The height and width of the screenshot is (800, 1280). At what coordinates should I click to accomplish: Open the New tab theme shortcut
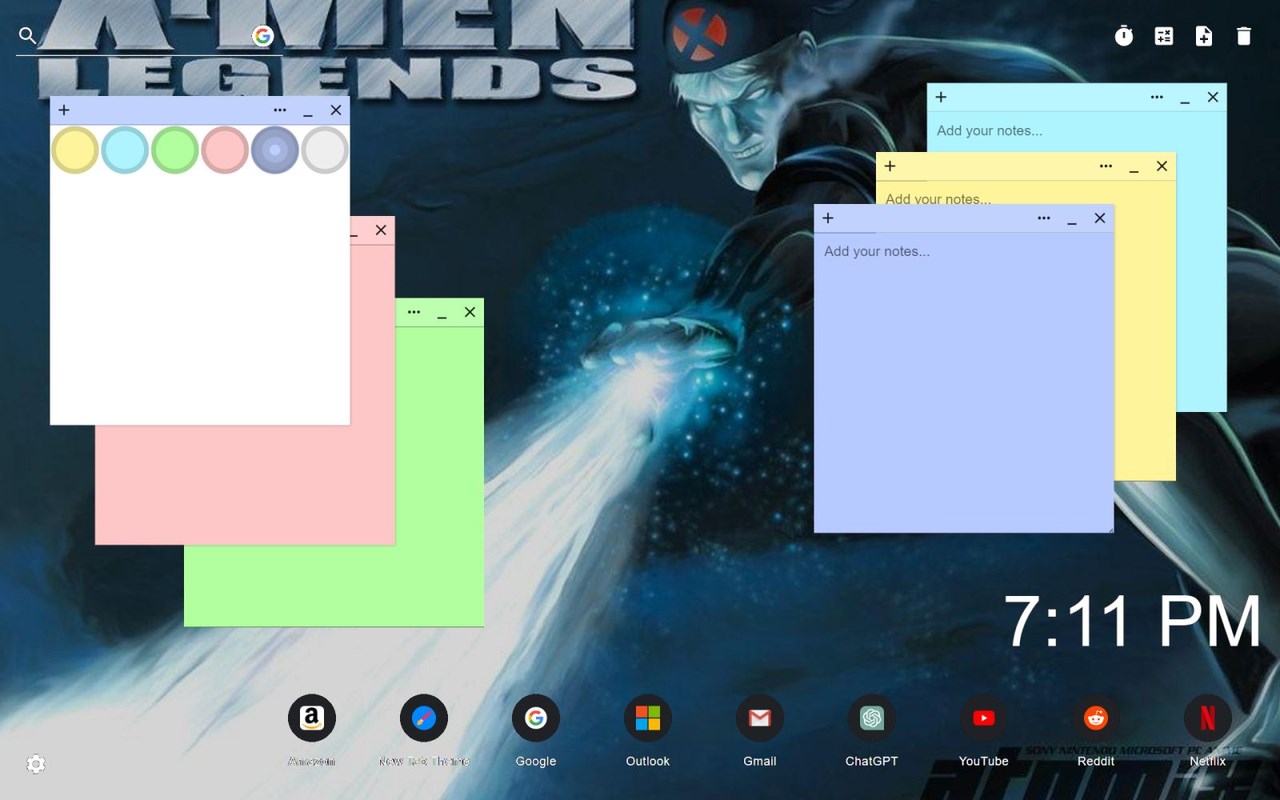click(424, 718)
